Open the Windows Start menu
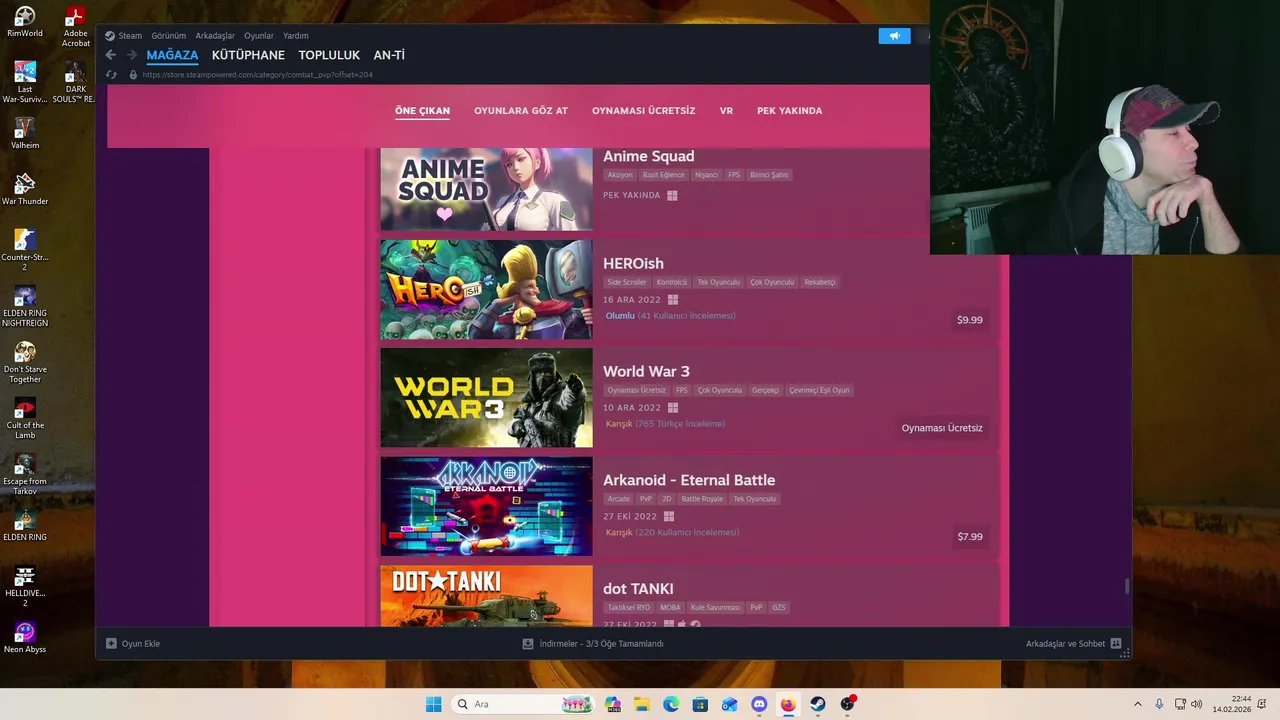 point(433,704)
